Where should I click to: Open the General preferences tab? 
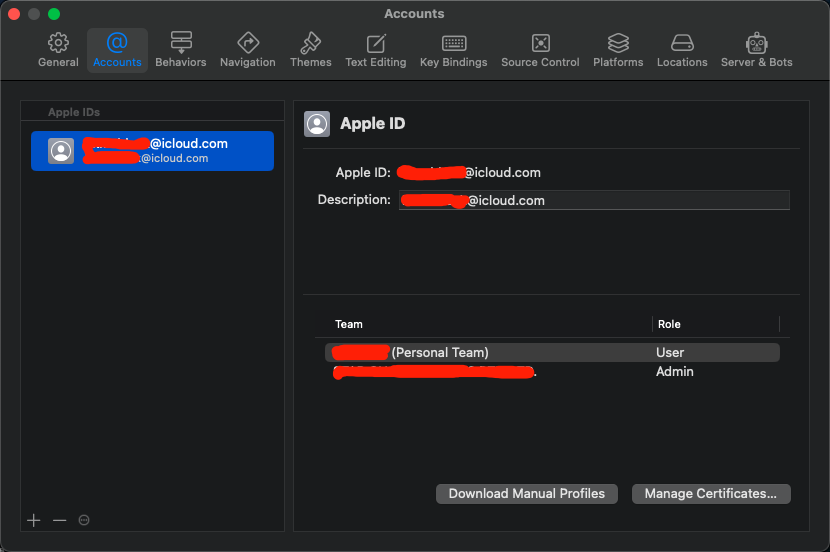tap(58, 51)
